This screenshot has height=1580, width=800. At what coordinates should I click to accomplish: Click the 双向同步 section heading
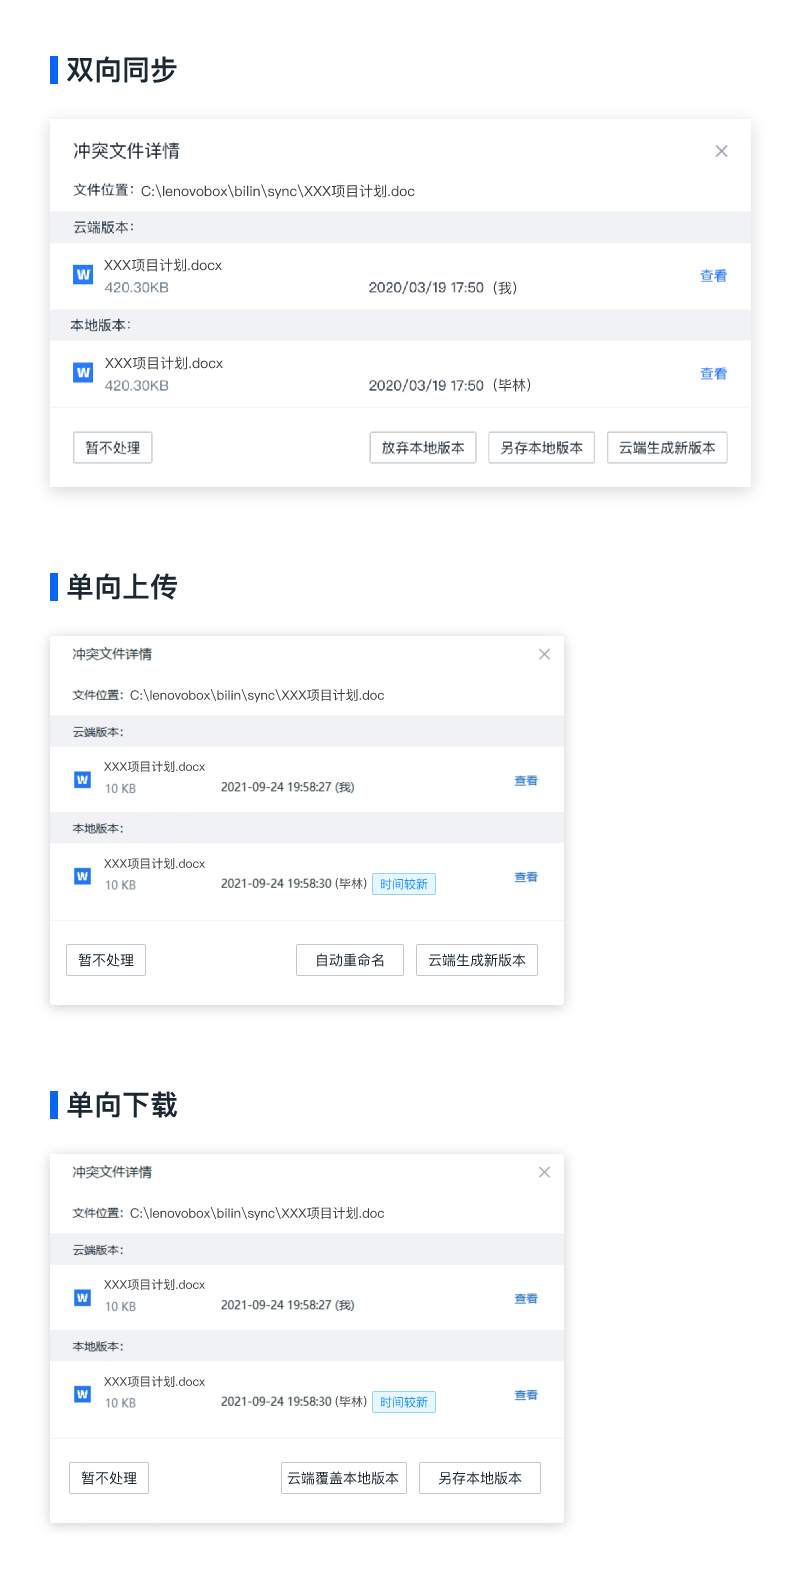121,70
